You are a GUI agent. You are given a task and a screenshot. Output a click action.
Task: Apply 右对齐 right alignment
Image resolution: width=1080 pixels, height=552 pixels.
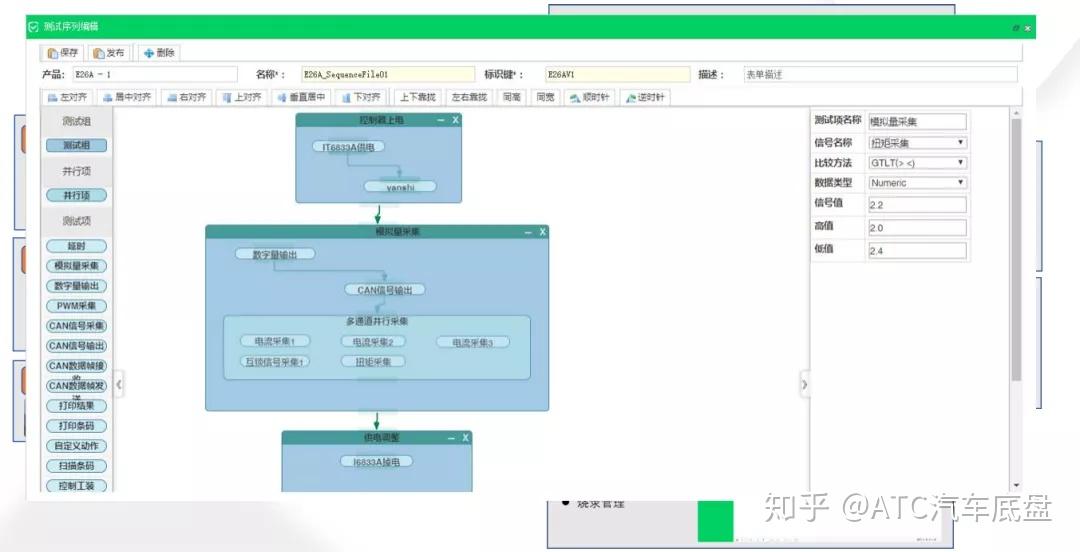coord(187,97)
